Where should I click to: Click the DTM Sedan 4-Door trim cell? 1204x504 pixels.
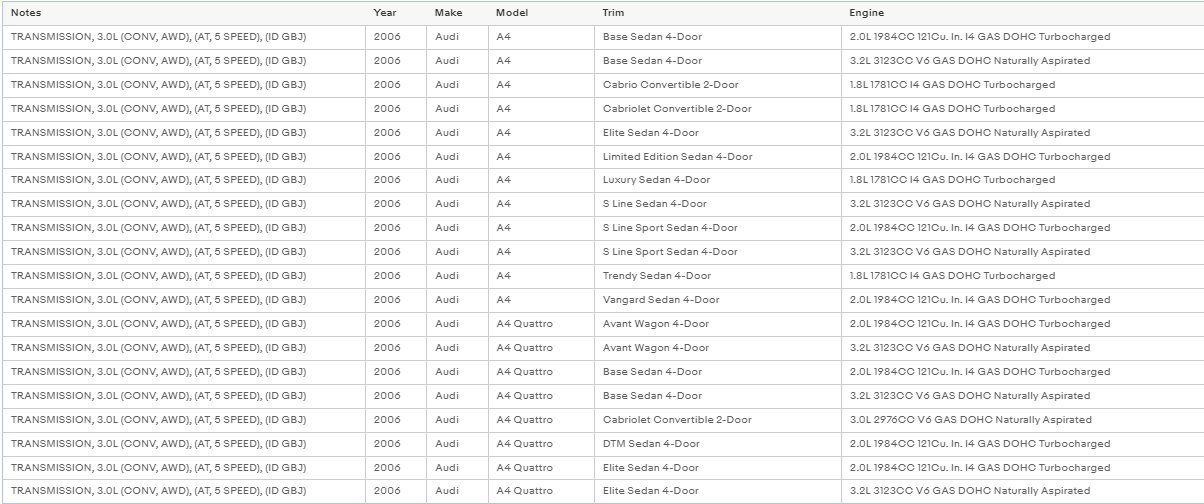pos(718,444)
